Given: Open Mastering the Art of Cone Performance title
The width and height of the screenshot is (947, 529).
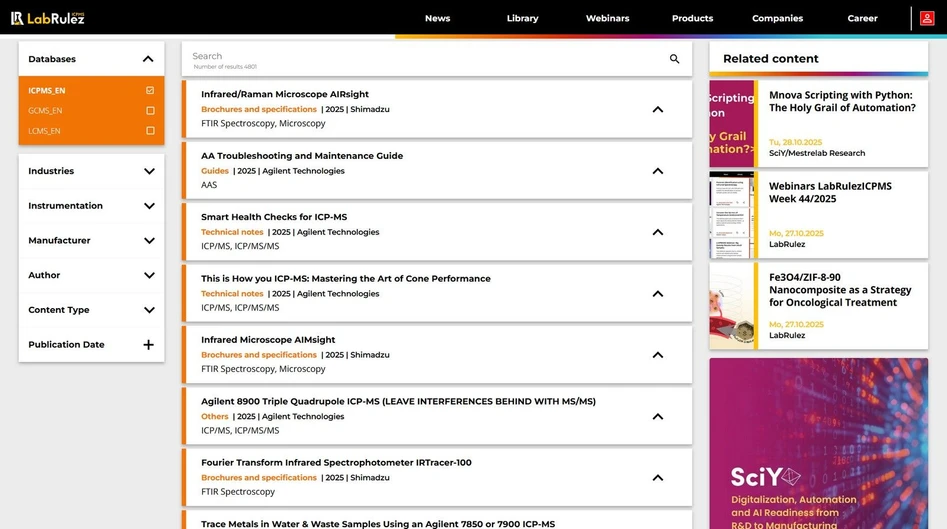Looking at the screenshot, I should coord(345,278).
